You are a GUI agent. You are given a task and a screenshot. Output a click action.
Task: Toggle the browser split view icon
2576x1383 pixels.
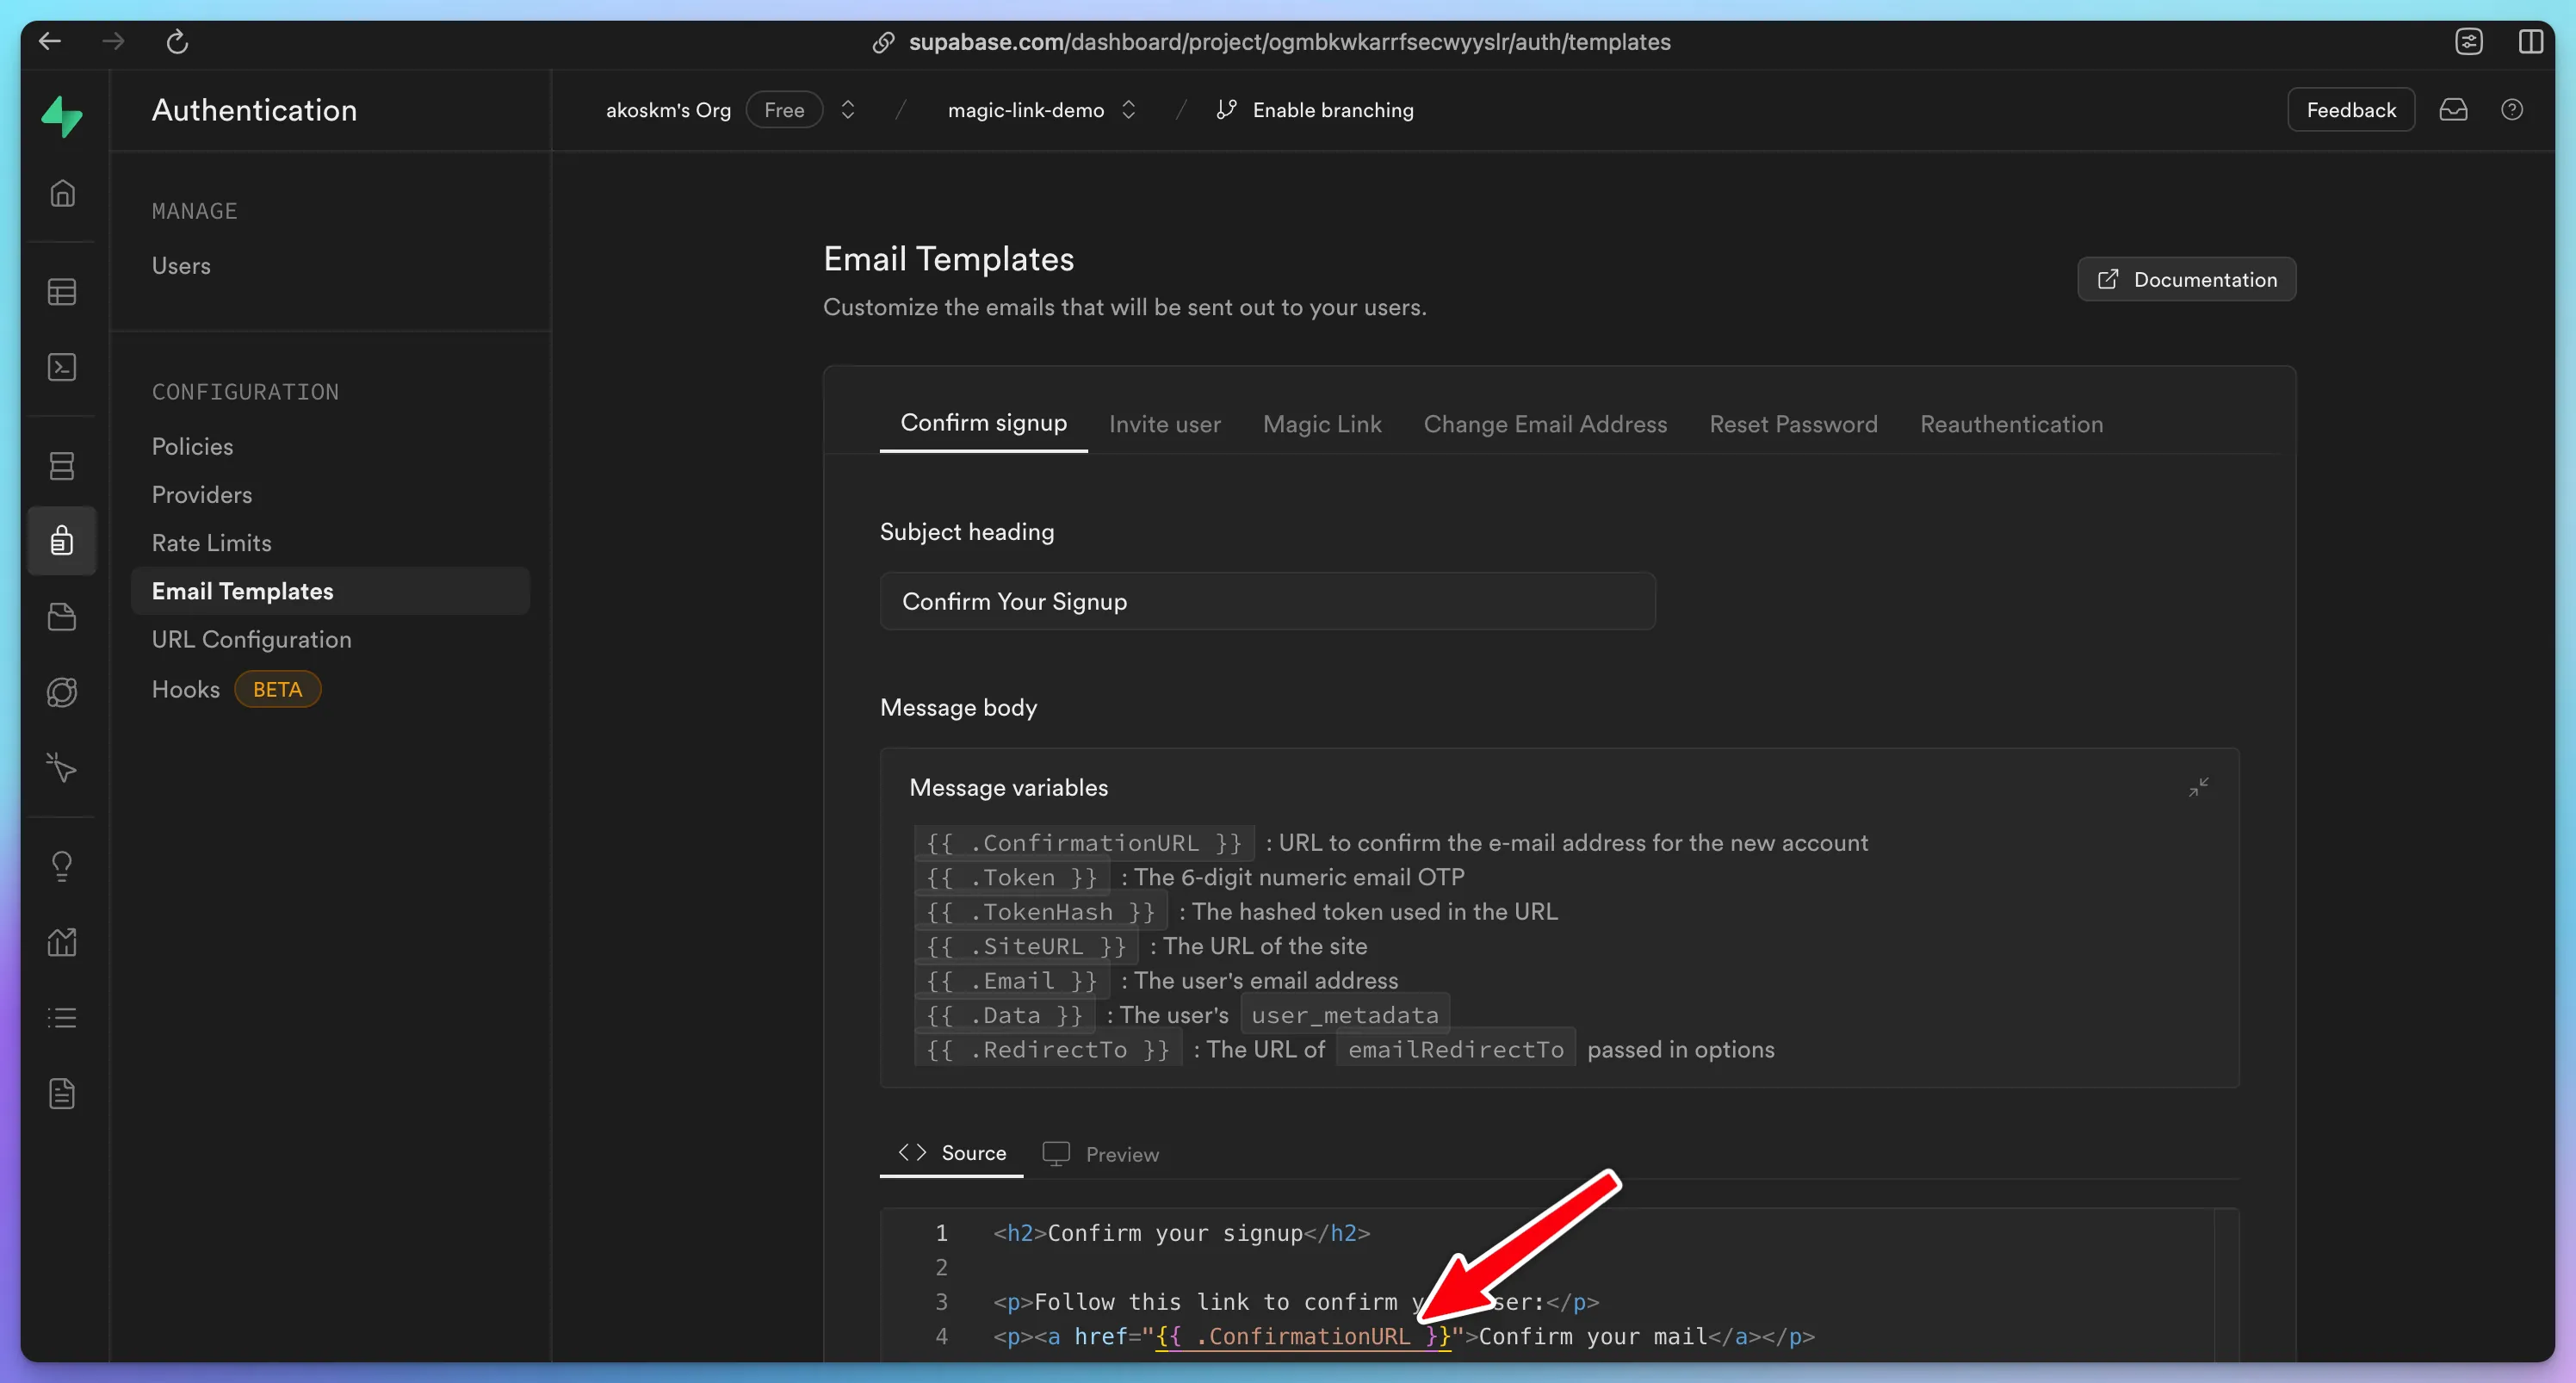[x=2530, y=41]
